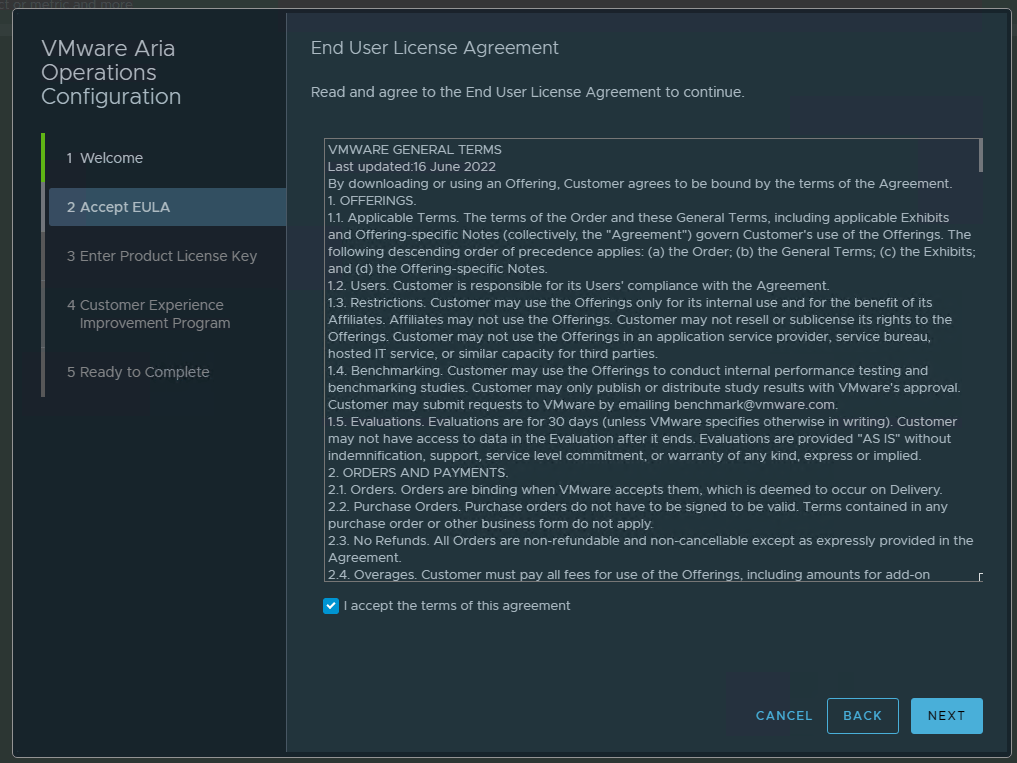Click the resize handle of EULA text box

[980, 577]
